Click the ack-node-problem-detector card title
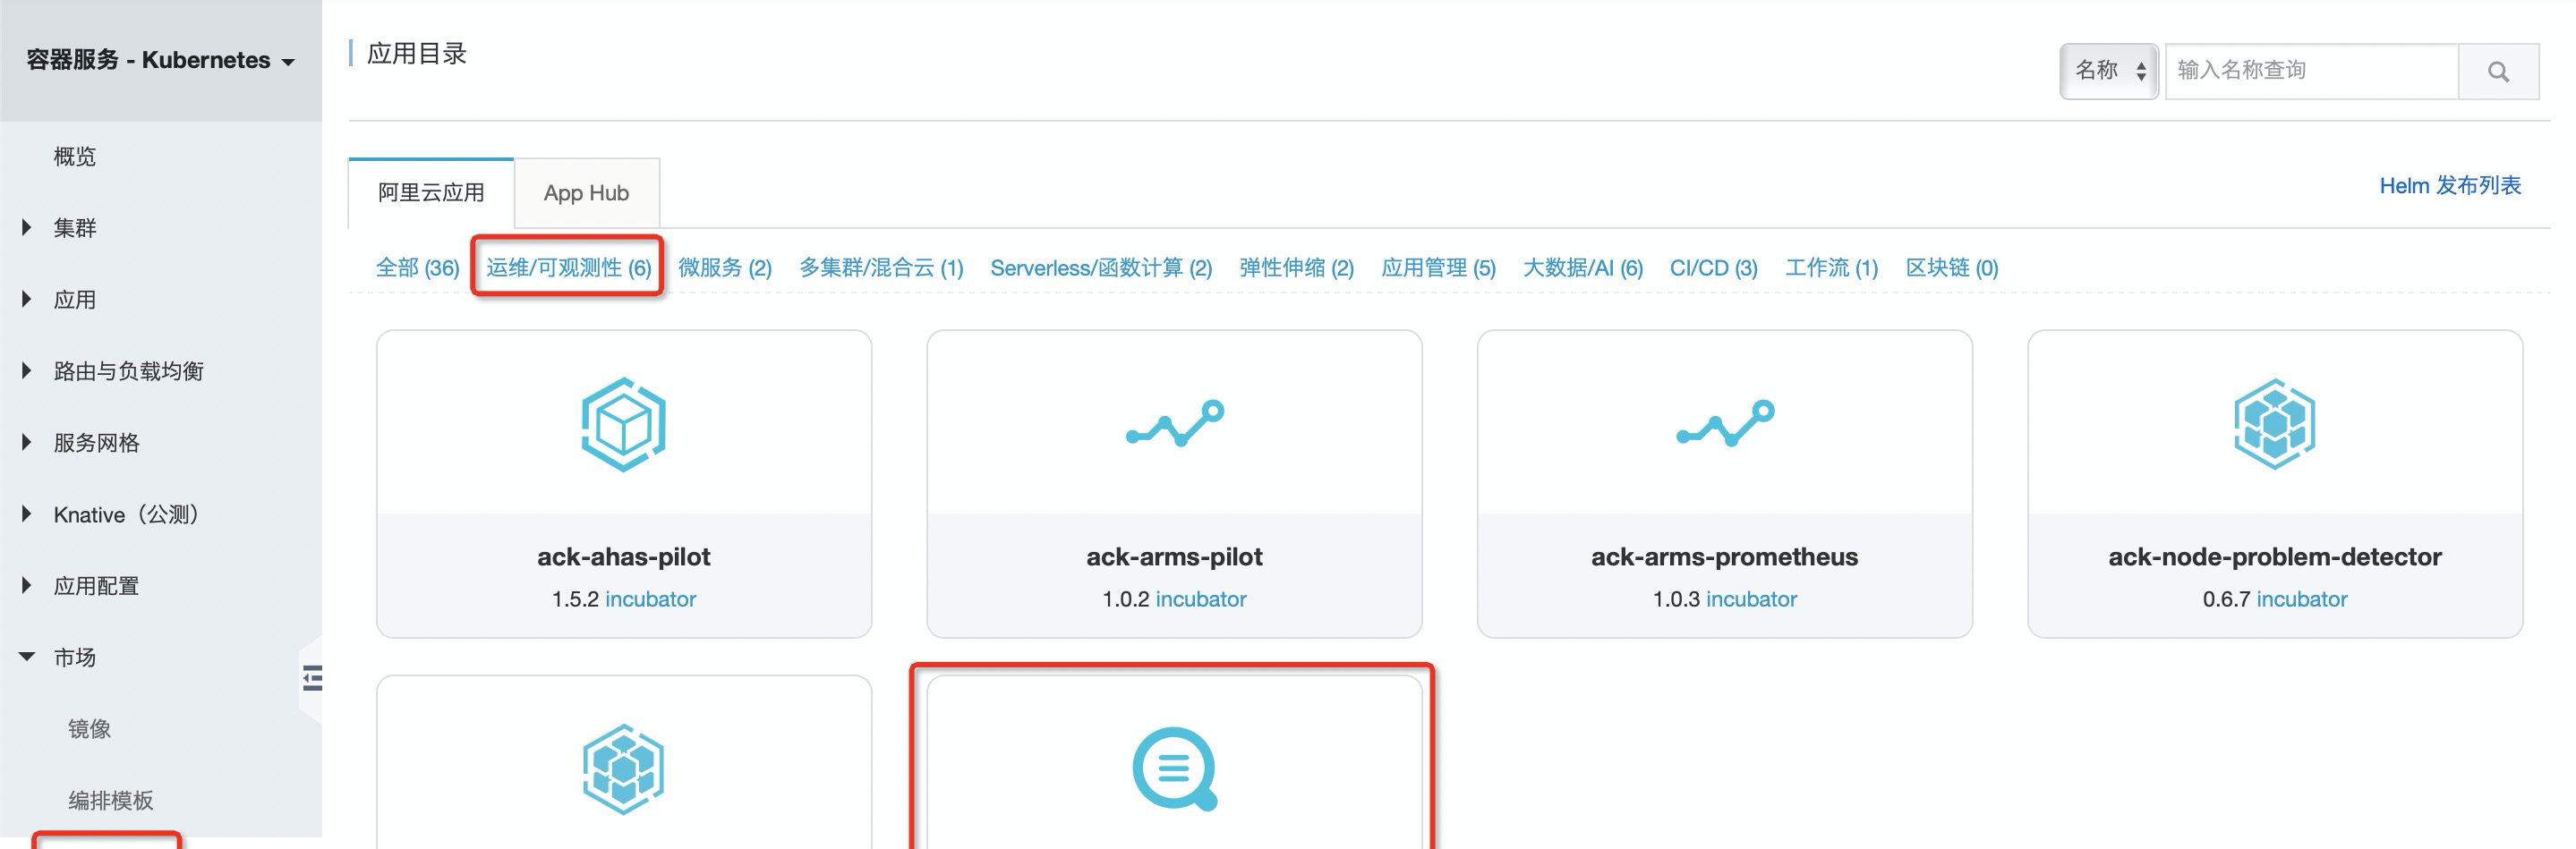The width and height of the screenshot is (2576, 849). point(2275,557)
